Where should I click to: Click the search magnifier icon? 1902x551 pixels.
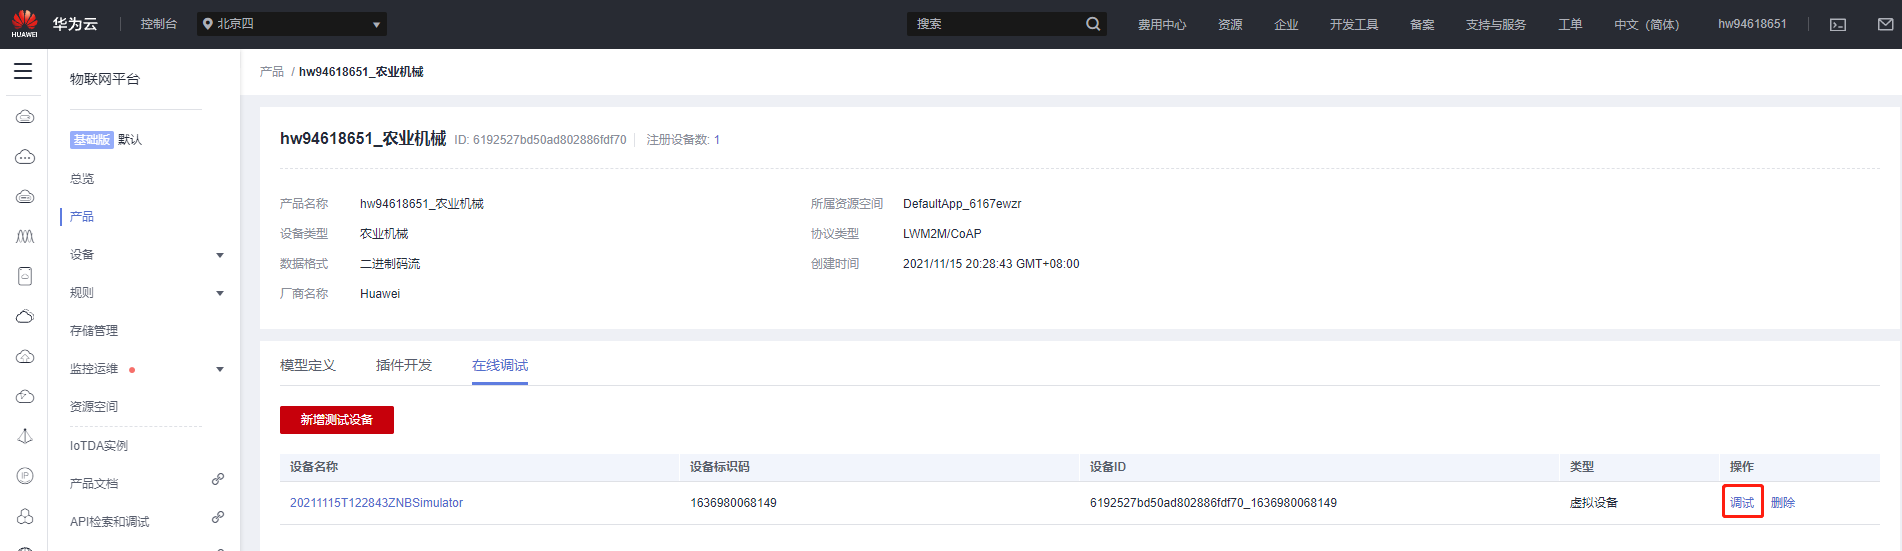pyautogui.click(x=1093, y=24)
